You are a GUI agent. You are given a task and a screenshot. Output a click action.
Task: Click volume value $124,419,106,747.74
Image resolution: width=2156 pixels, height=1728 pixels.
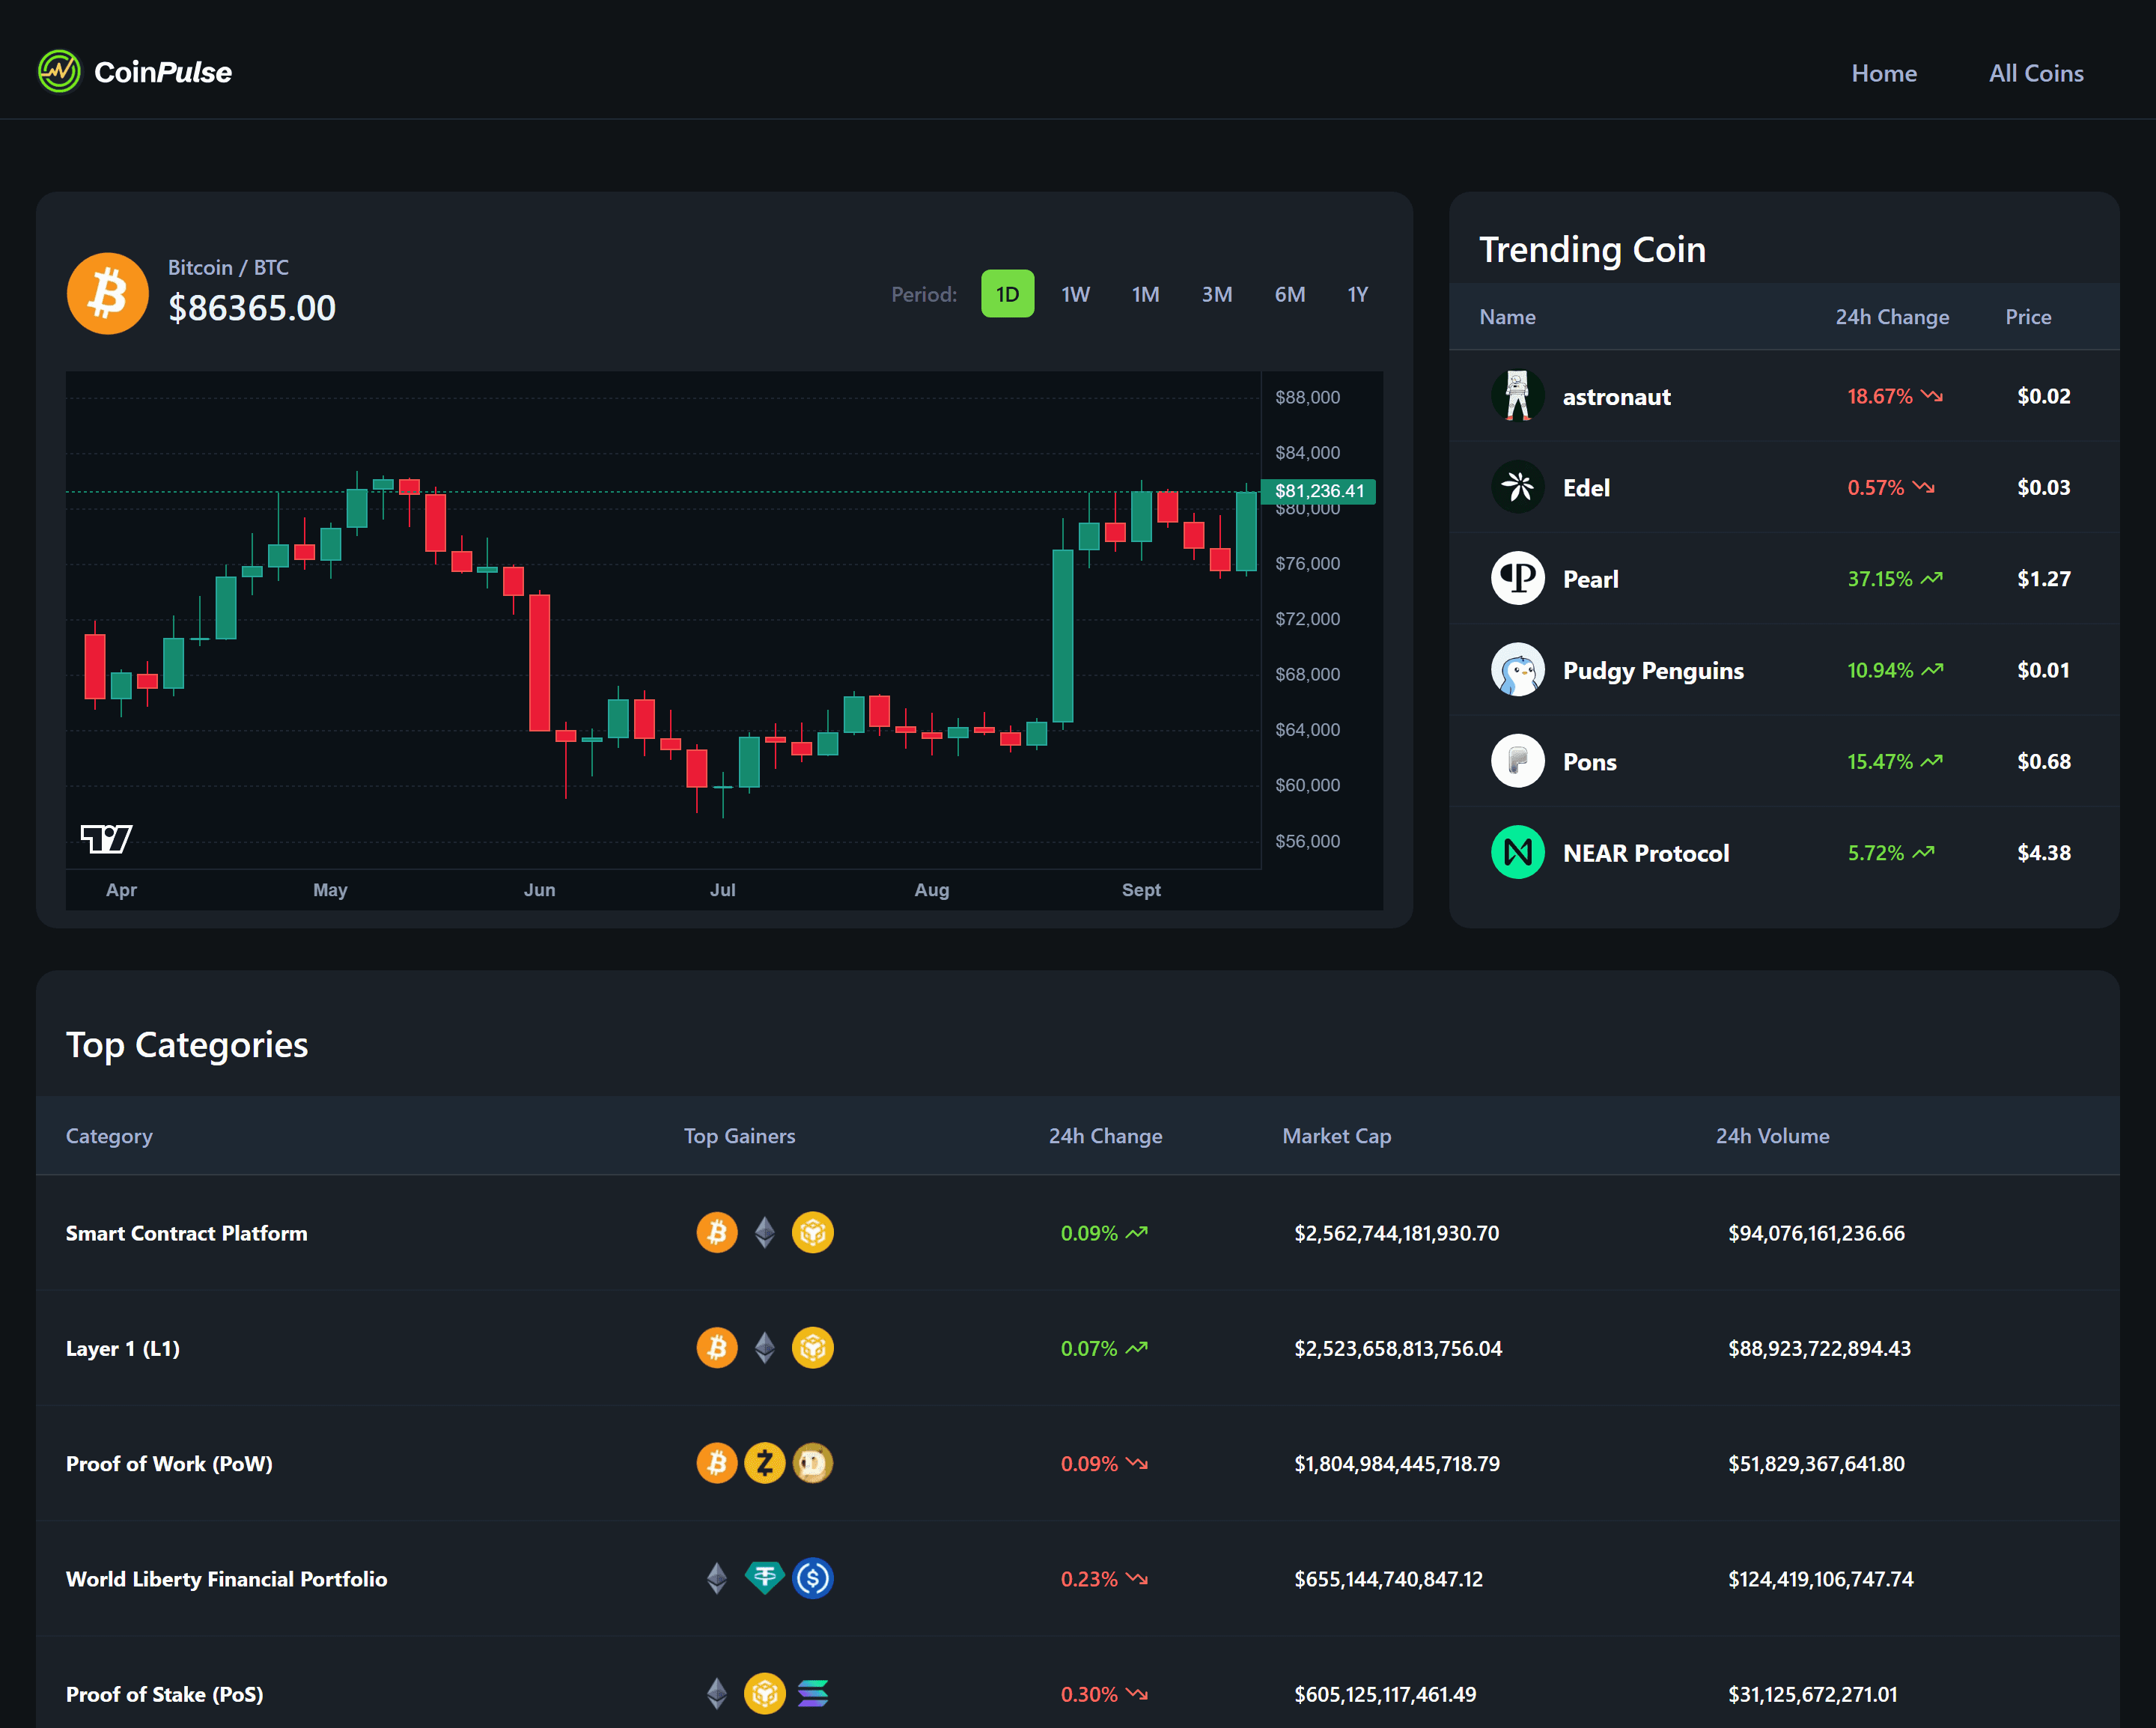pyautogui.click(x=1820, y=1579)
